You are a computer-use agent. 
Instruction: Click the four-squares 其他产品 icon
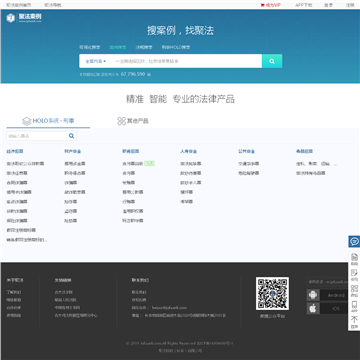point(121,121)
